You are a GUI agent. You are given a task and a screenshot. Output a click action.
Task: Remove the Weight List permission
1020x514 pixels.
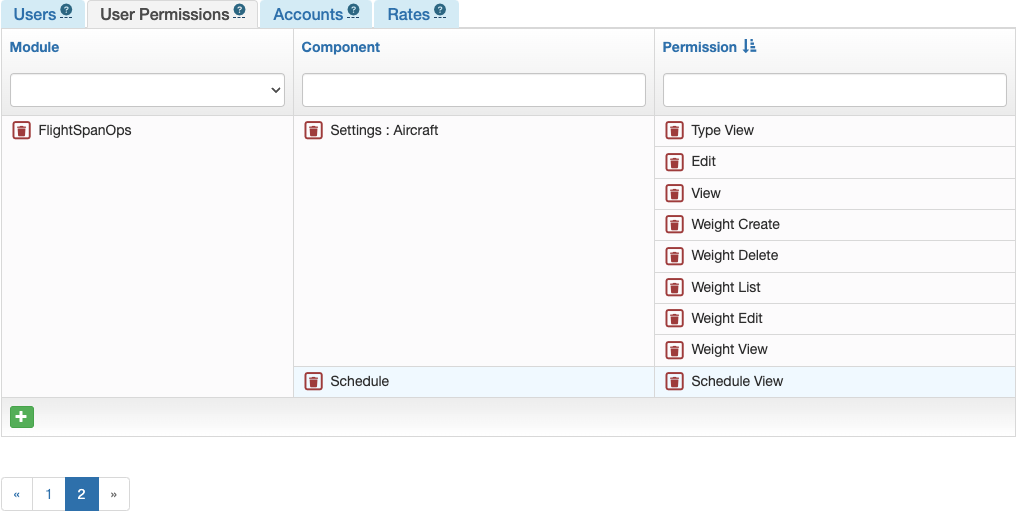[x=675, y=287]
